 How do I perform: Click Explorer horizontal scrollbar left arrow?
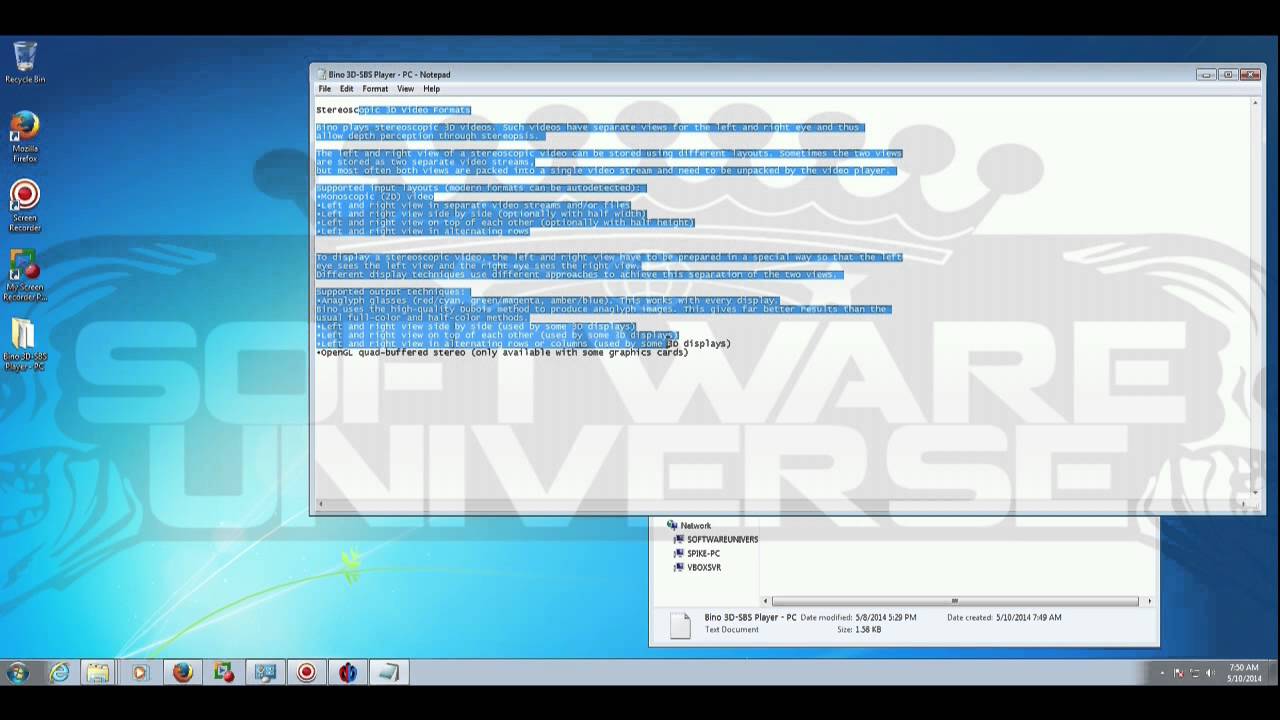(767, 601)
